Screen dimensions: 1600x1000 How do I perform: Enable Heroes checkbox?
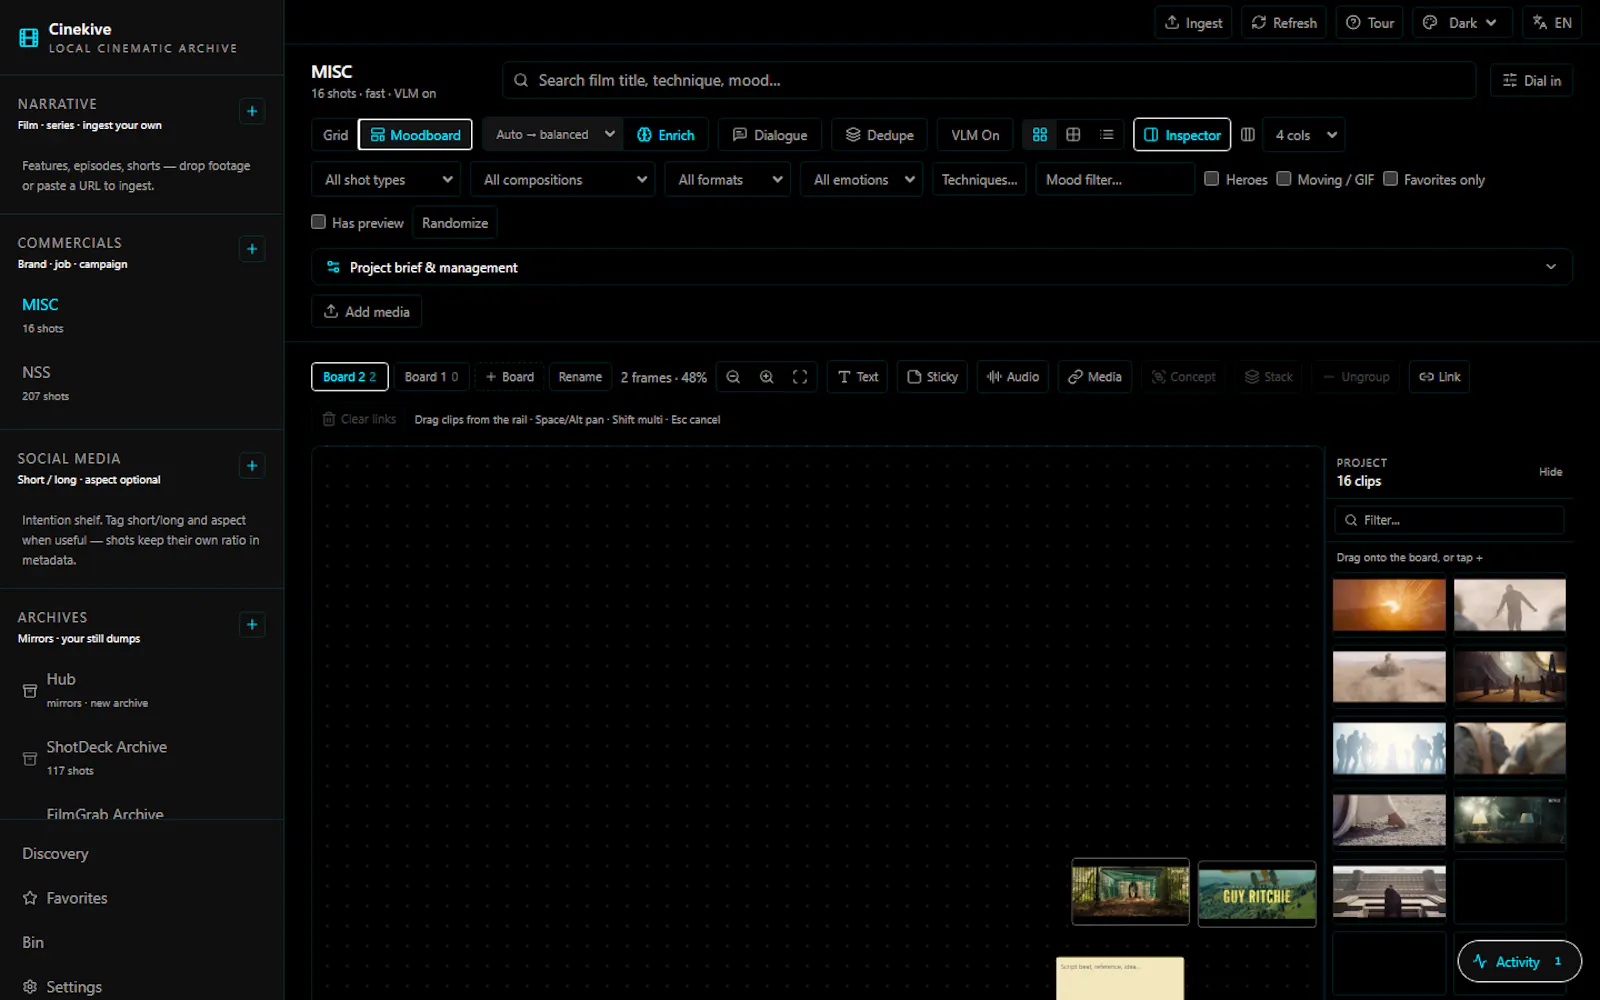(1211, 179)
